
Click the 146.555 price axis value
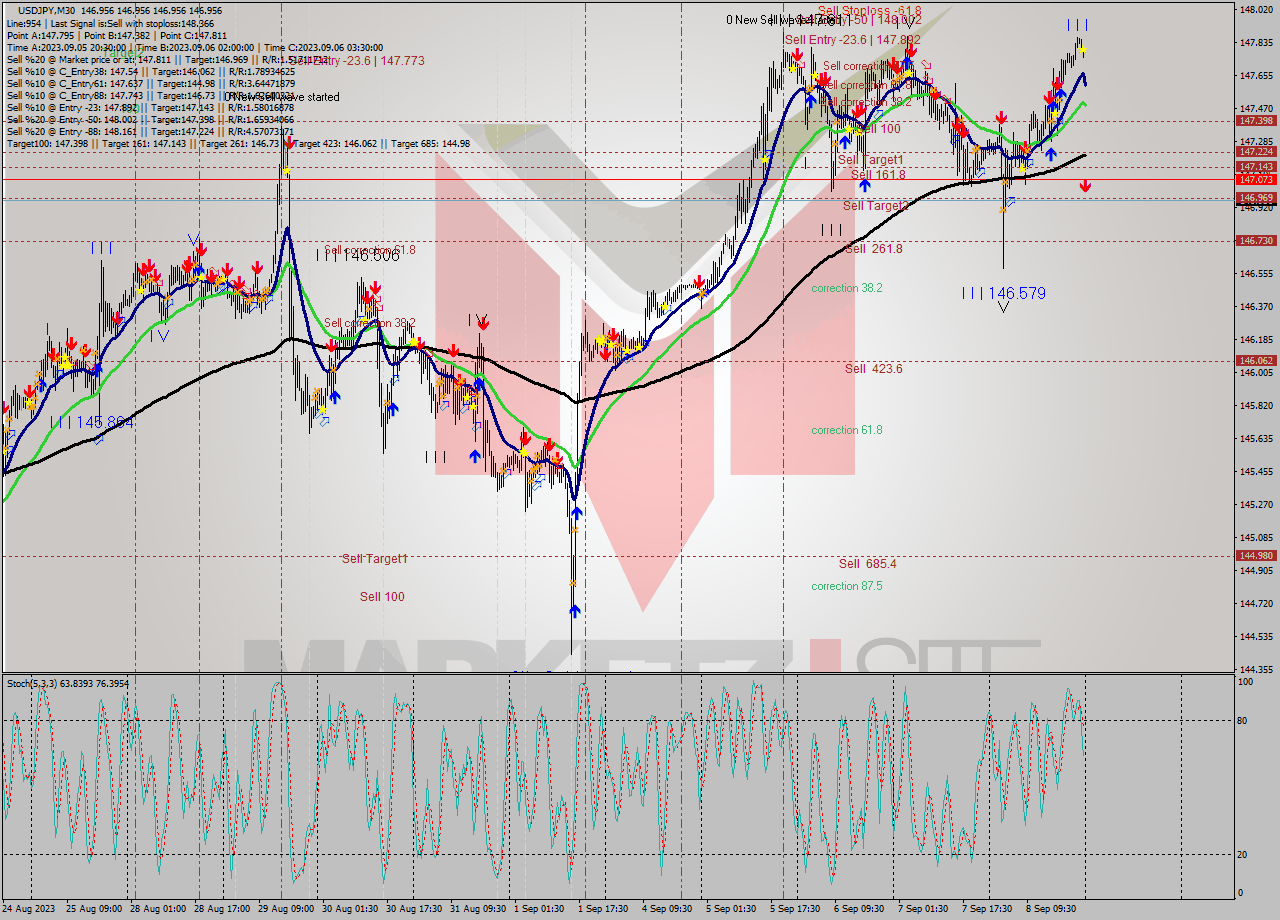click(x=1256, y=274)
